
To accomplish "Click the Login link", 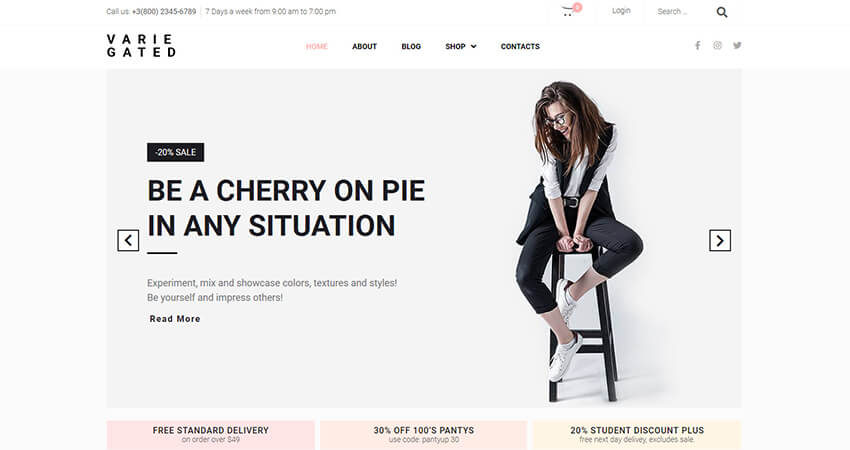I will 621,11.
